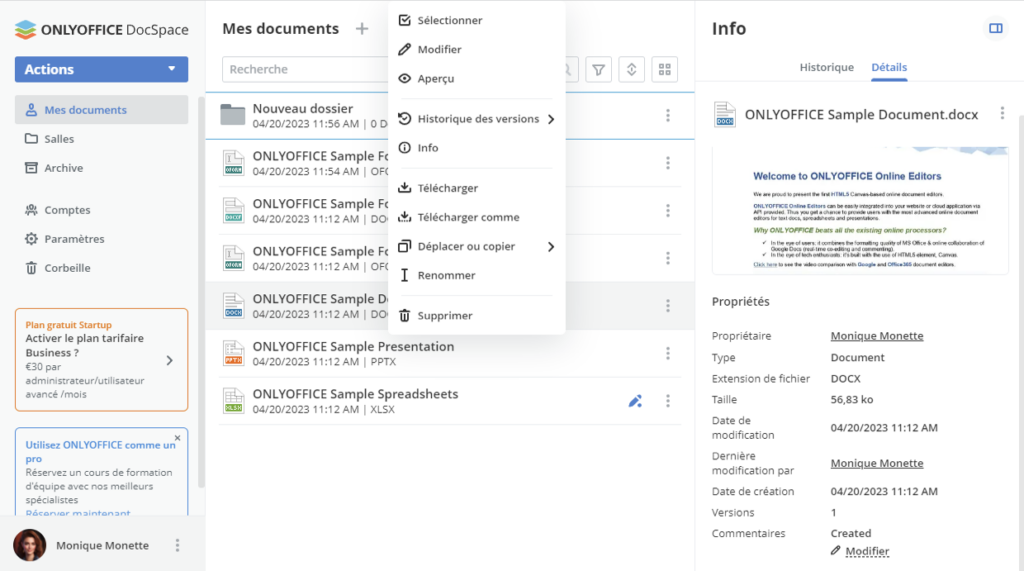This screenshot has height=571, width=1024.
Task: Click plus icon next to Mes documents
Action: coord(361,29)
